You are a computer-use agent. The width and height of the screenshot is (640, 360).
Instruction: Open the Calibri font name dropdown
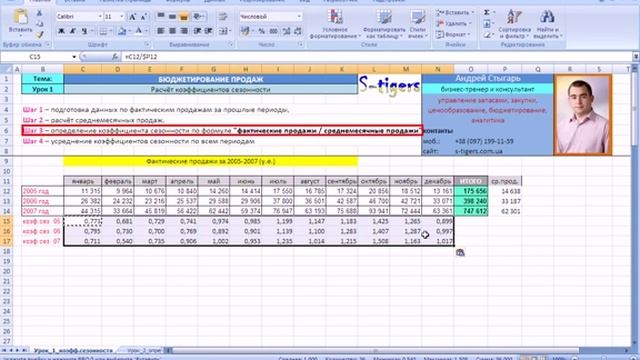100,16
